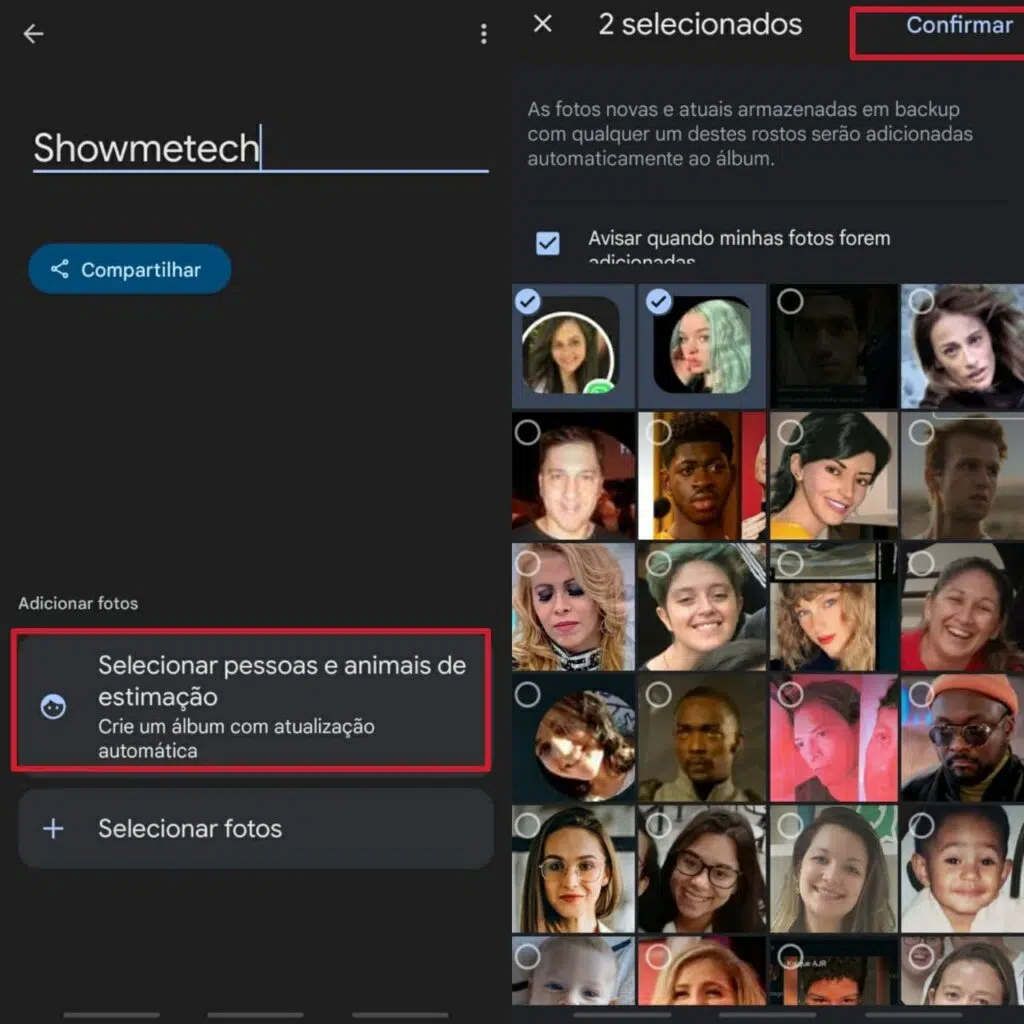Open the Selecionar fotos option
This screenshot has height=1024, width=1024.
click(255, 829)
